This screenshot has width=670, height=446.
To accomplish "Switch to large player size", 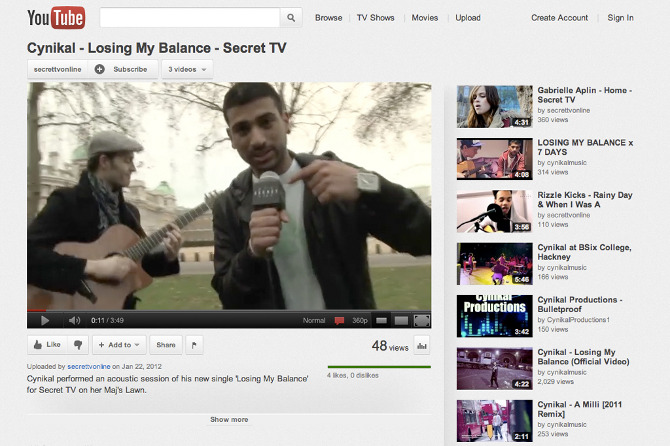I will pos(401,320).
